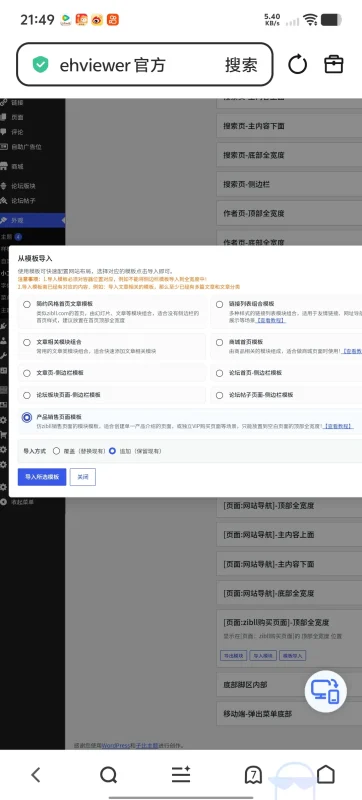Image resolution: width=362 pixels, height=800 pixels.
Task: Select highlighted 外观 appearance menu
Action: click(x=32, y=220)
